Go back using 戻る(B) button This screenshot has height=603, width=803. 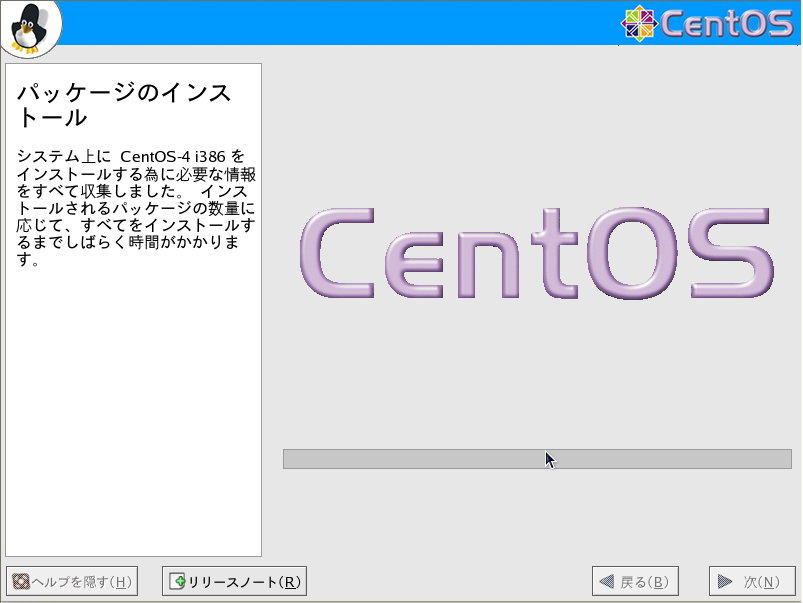[635, 581]
